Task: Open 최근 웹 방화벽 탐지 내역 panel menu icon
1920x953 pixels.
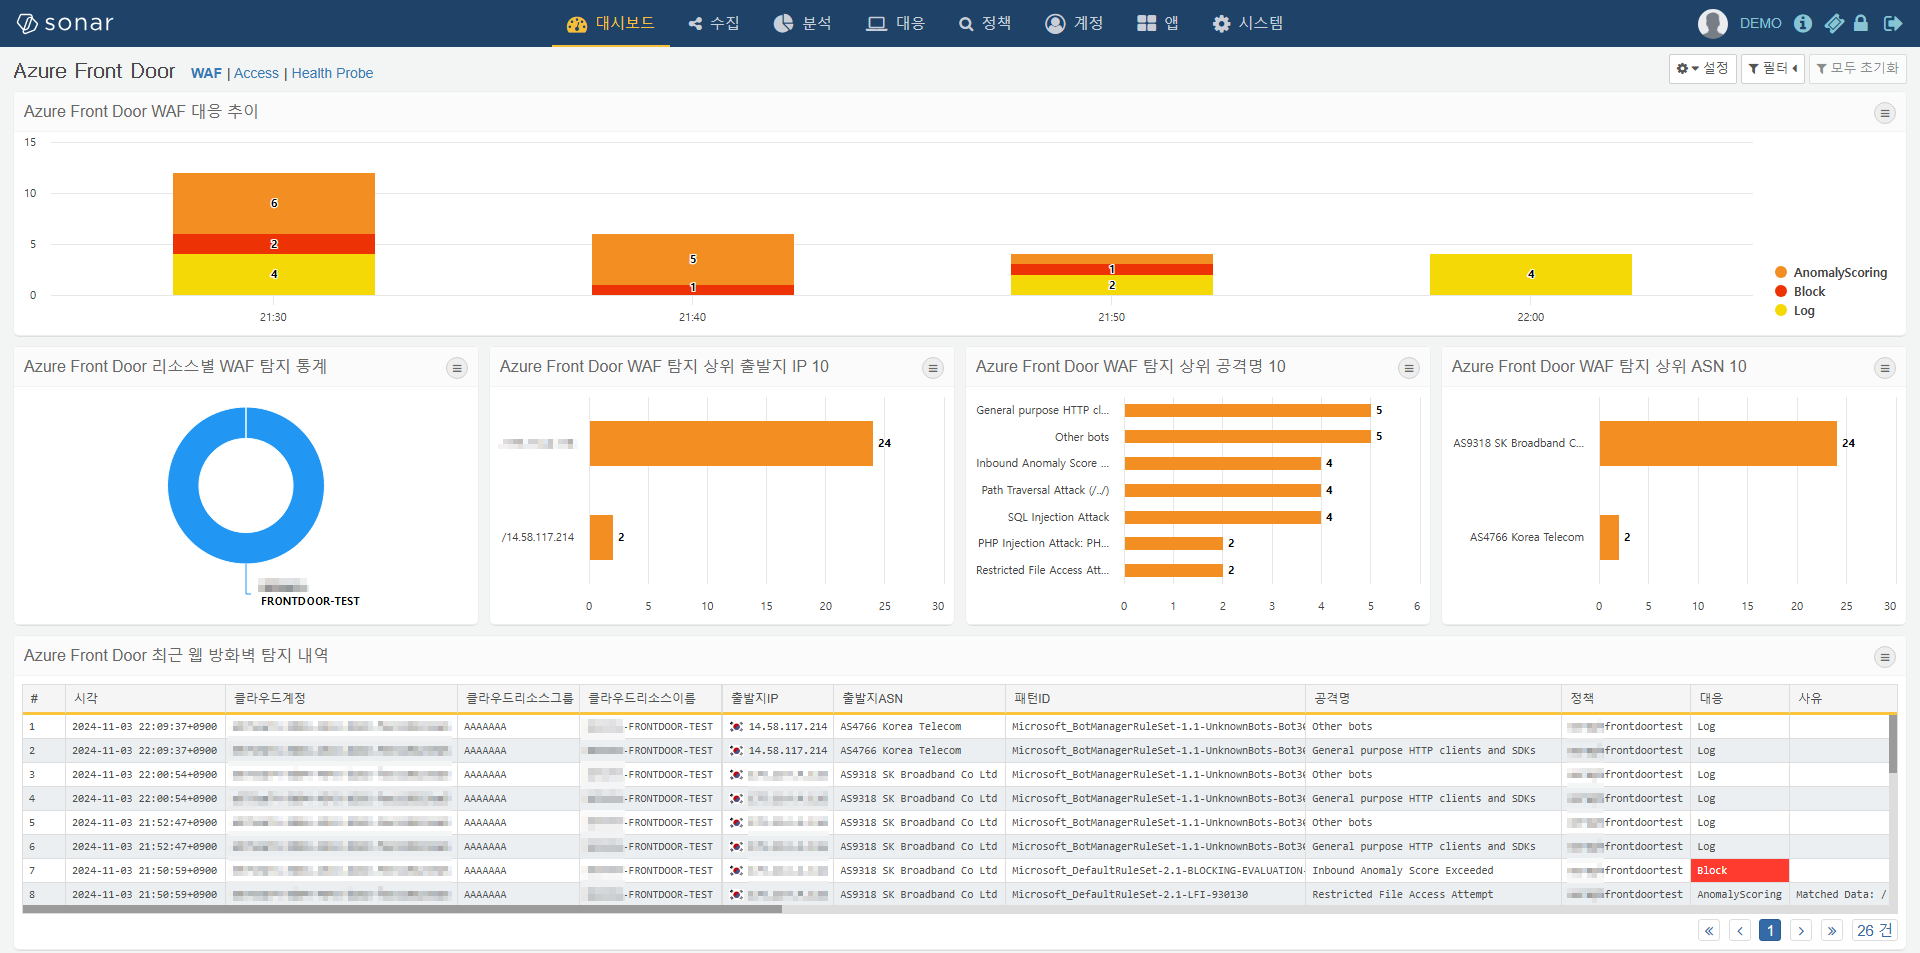Action: [1885, 657]
